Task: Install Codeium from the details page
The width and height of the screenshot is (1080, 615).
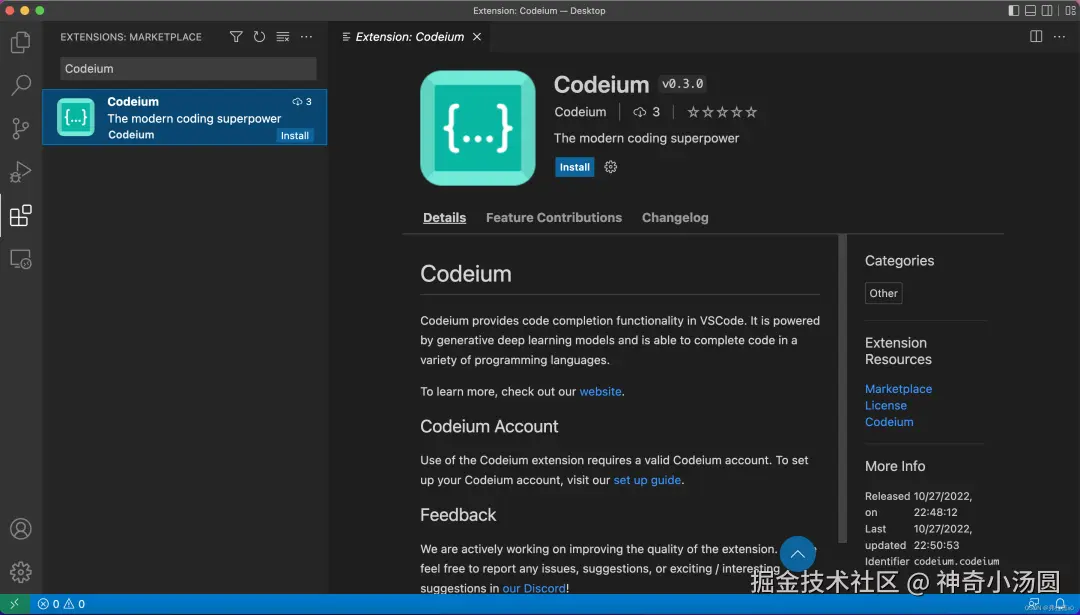Action: [x=574, y=167]
